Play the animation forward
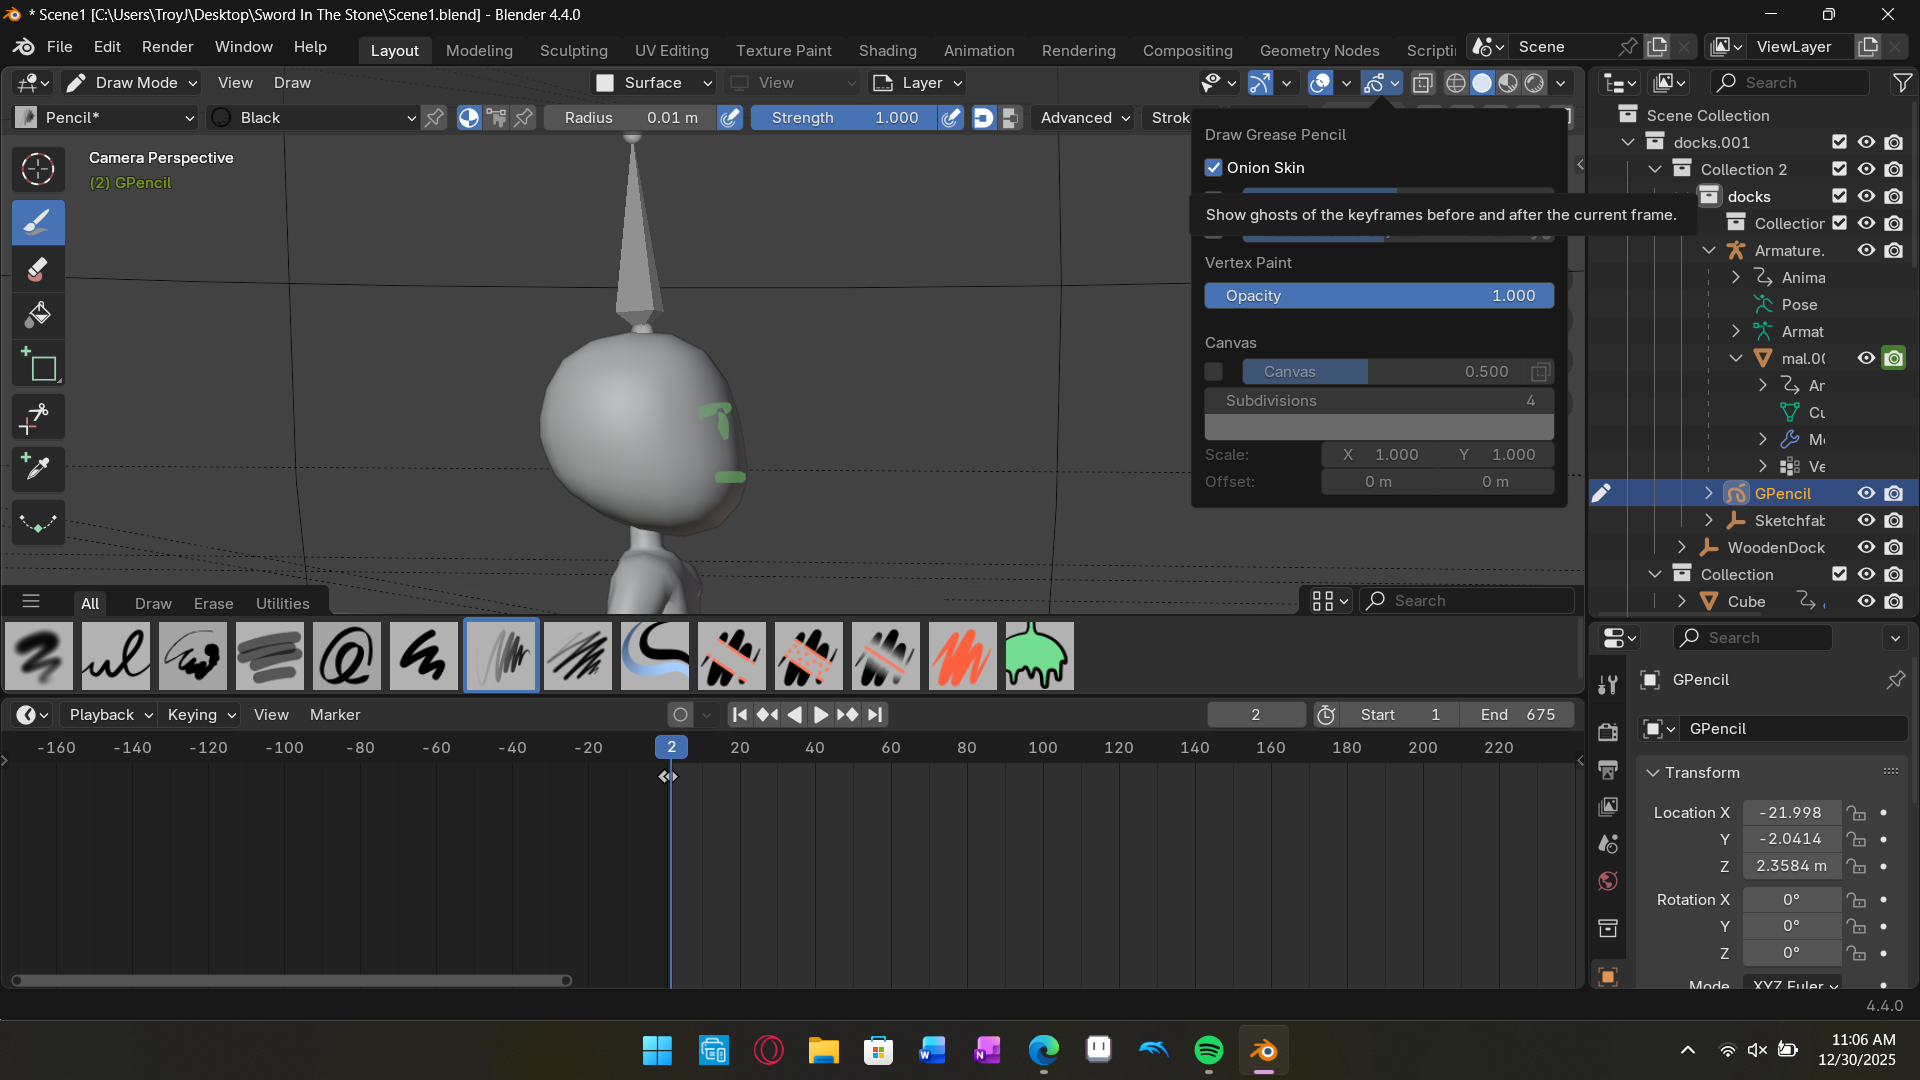 [x=820, y=715]
